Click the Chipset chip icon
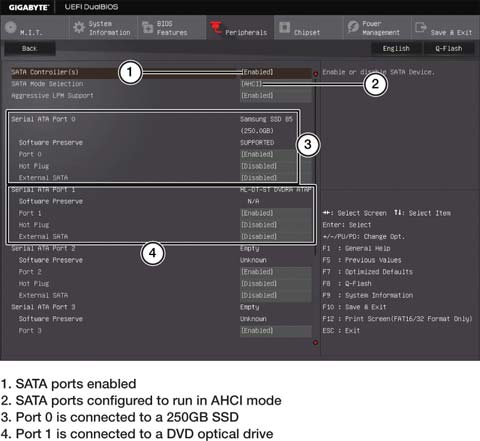 tap(284, 27)
